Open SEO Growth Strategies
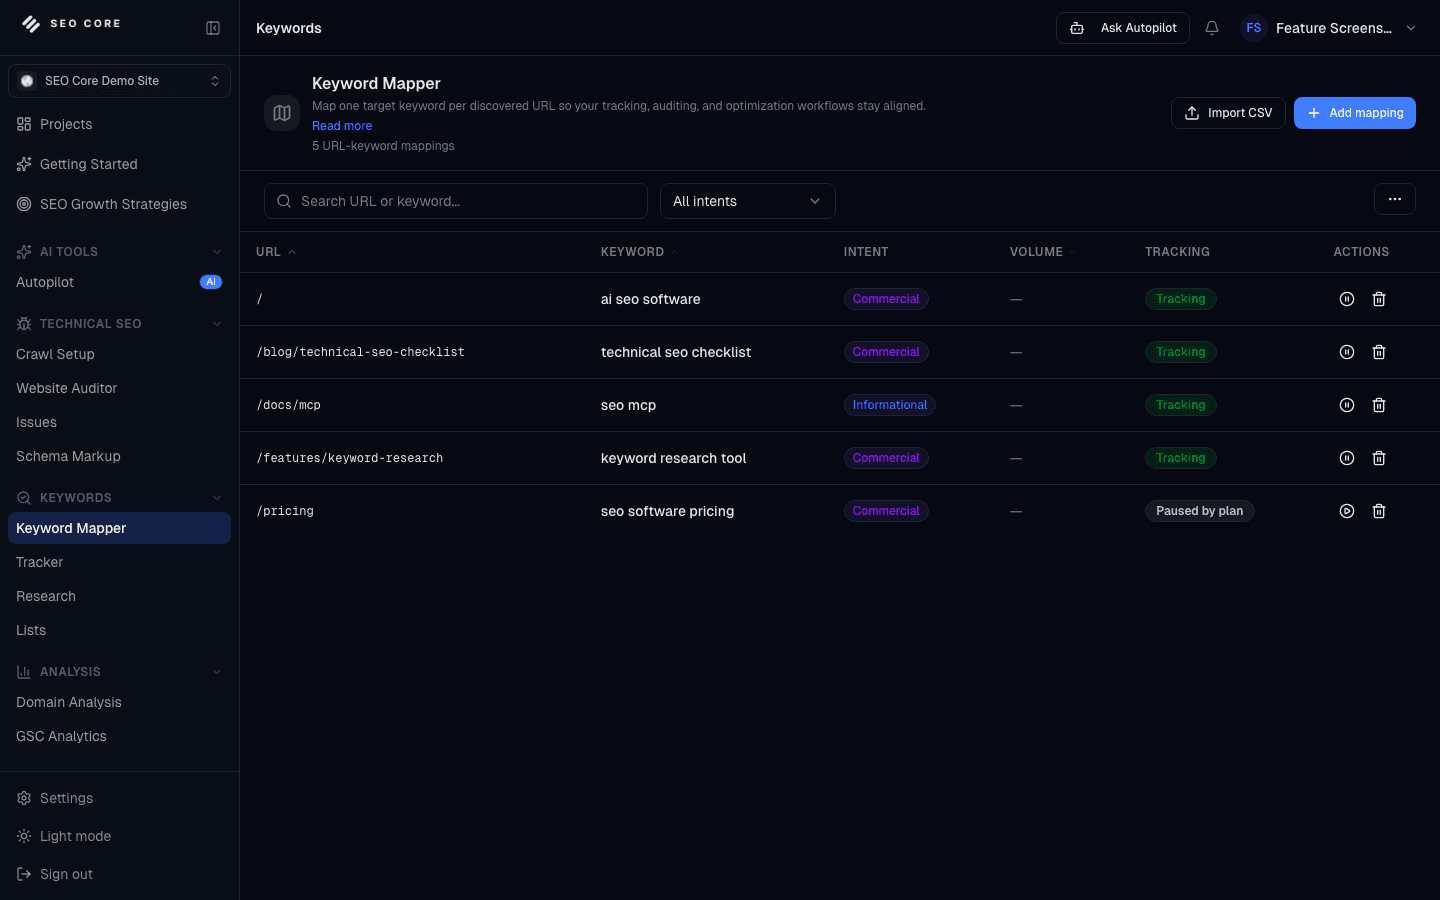Image resolution: width=1440 pixels, height=900 pixels. 119,204
